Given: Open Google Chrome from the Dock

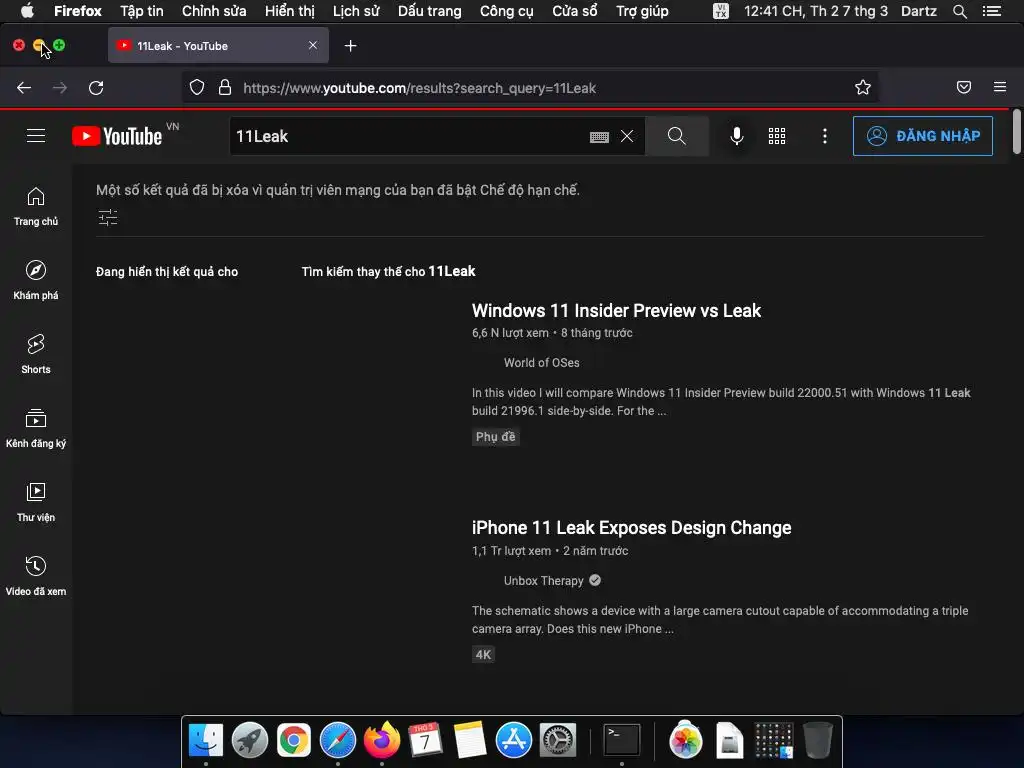Looking at the screenshot, I should click(293, 741).
